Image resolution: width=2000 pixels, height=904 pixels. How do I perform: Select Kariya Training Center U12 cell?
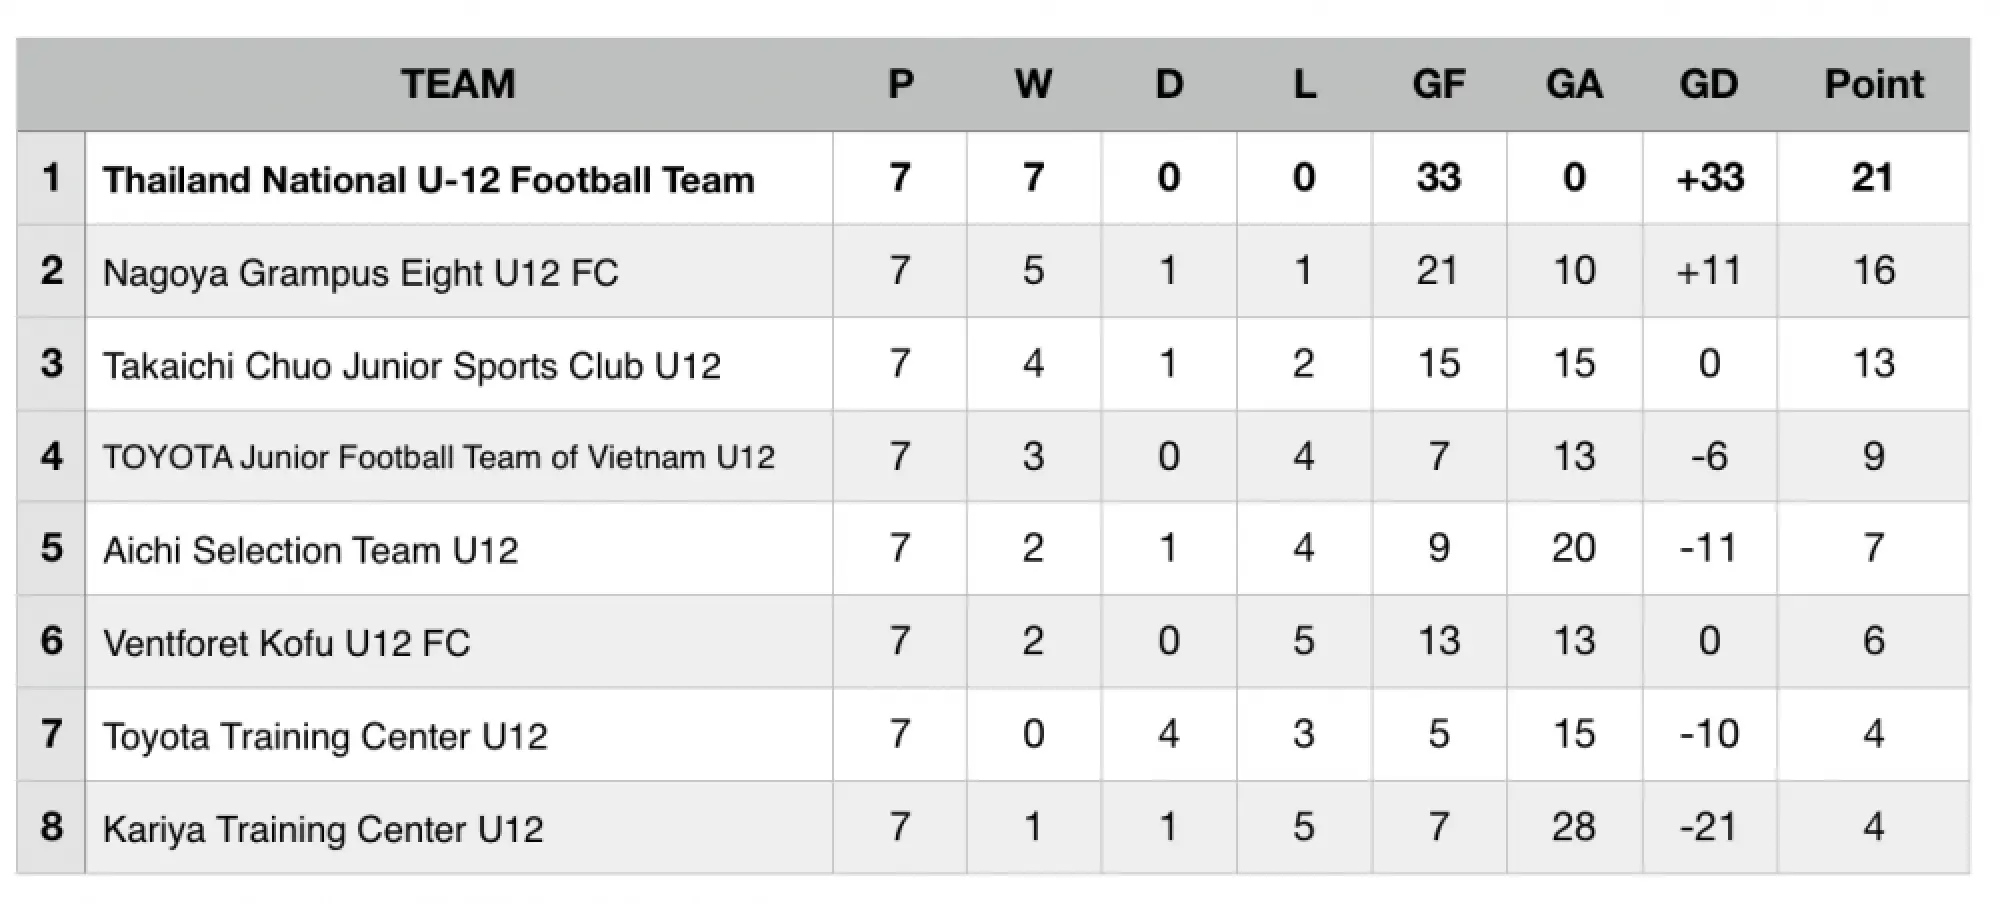[459, 827]
